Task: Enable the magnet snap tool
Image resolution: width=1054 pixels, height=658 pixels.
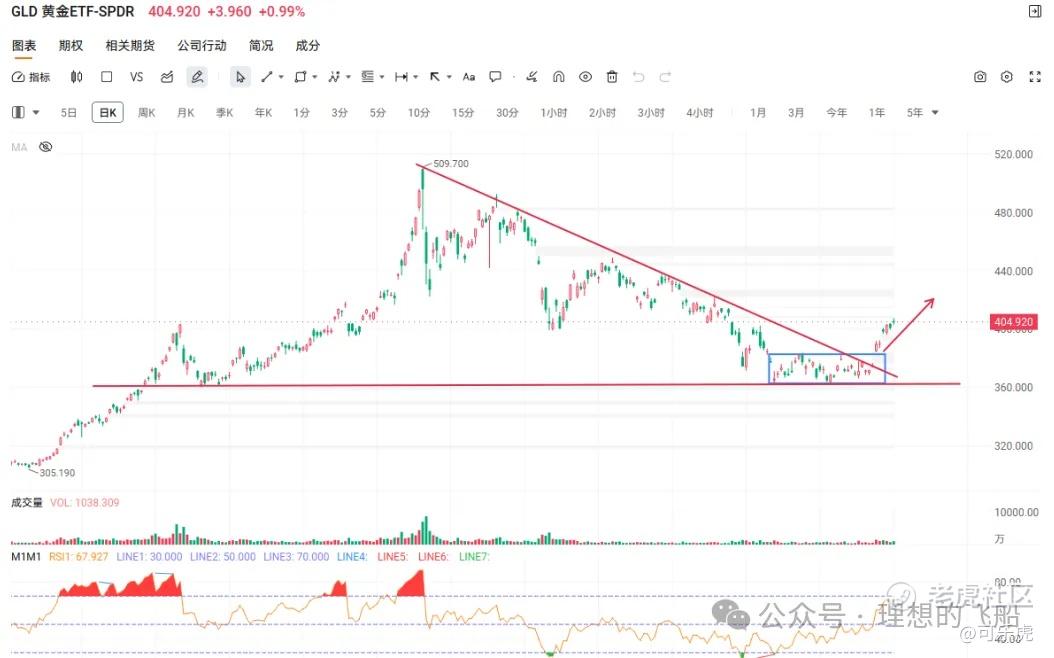Action: [559, 77]
